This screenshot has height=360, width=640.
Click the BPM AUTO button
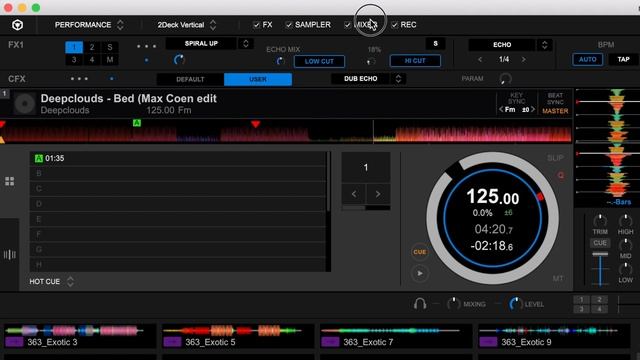pyautogui.click(x=587, y=59)
